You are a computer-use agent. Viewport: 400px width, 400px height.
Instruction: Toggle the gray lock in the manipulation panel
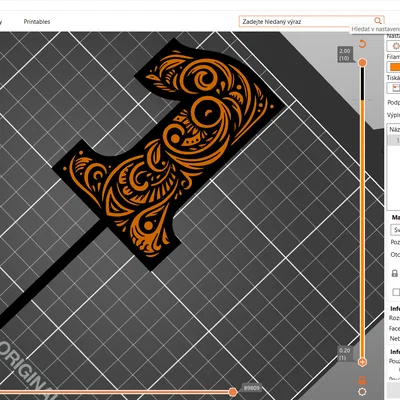coord(395,274)
